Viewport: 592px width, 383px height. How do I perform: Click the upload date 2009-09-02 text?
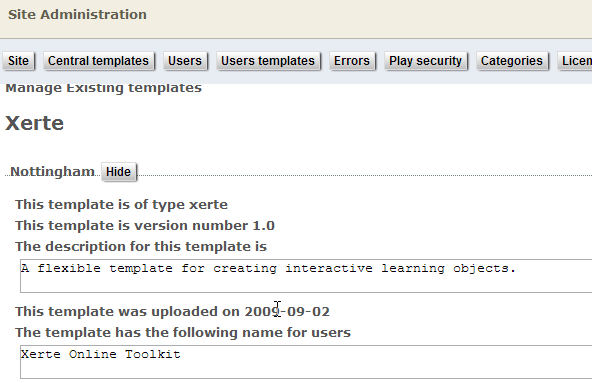pos(287,312)
